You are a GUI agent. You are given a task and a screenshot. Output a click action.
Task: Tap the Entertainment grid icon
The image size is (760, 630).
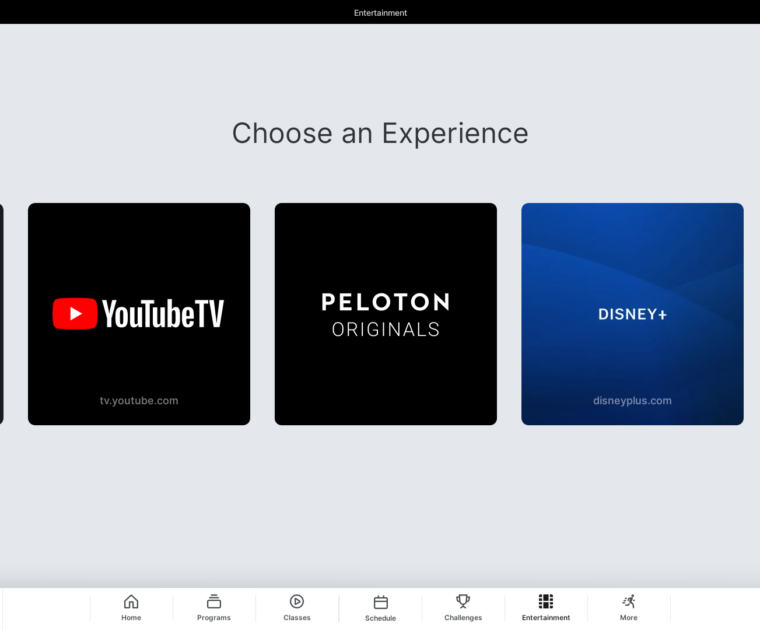tap(546, 601)
